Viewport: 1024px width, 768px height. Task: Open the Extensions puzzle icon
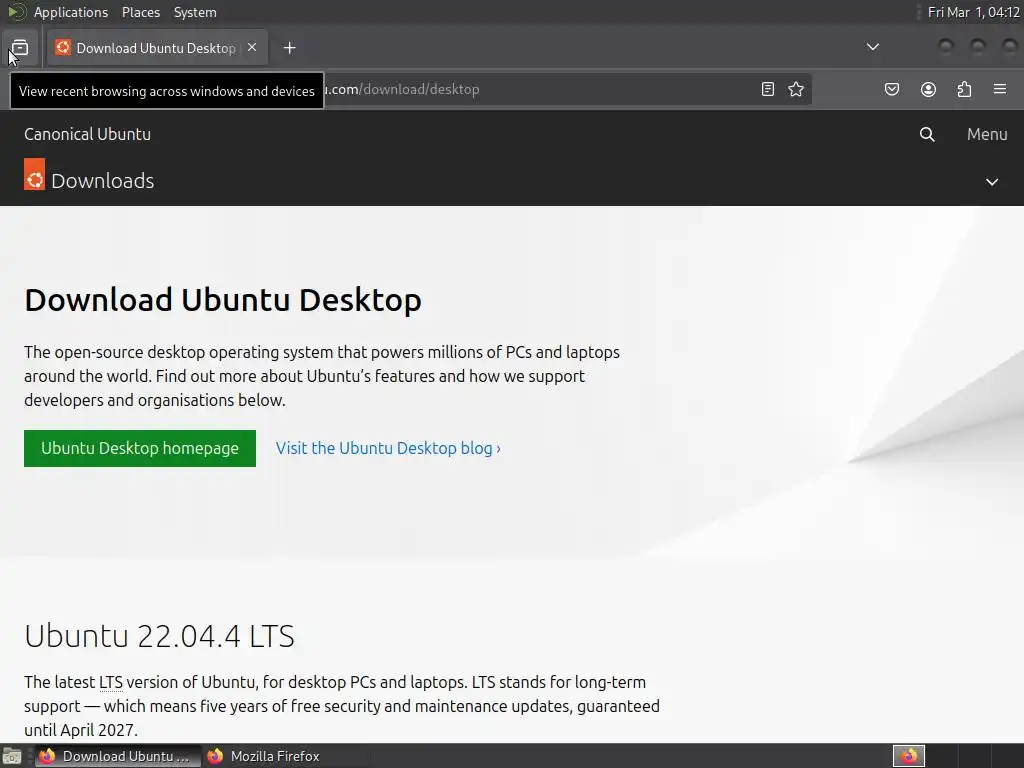(964, 89)
